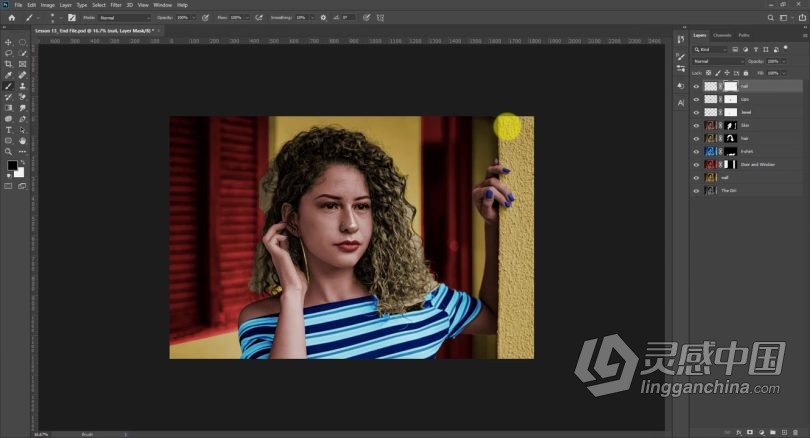Select the Healing Brush tool
This screenshot has width=810, height=438.
[x=23, y=75]
